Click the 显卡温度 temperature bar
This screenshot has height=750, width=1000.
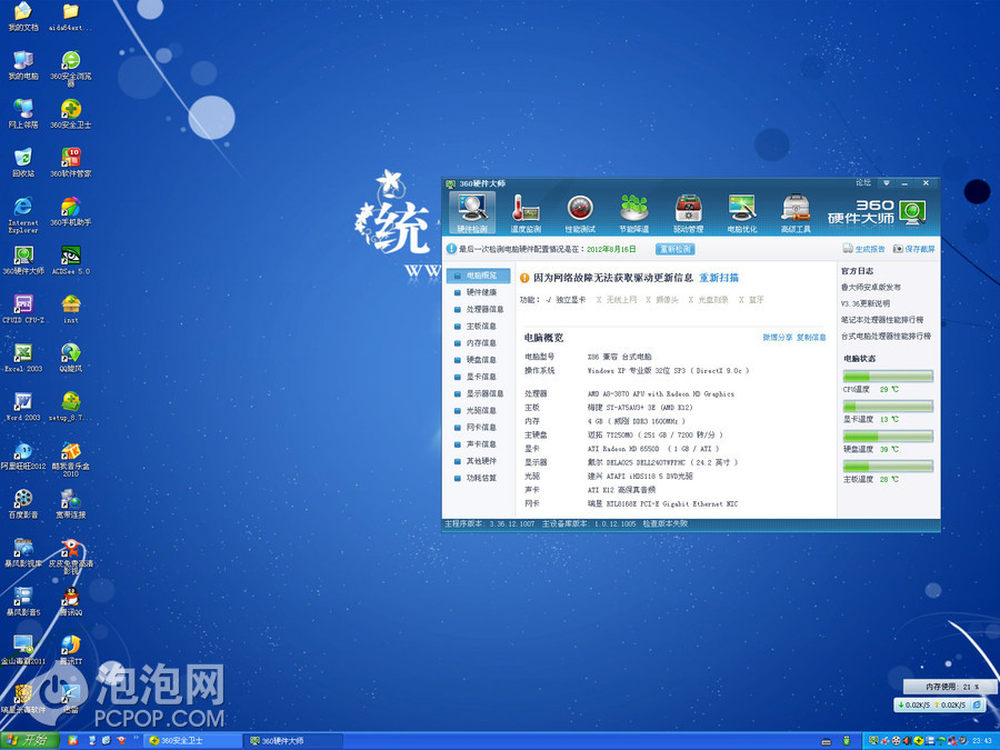pyautogui.click(x=888, y=406)
